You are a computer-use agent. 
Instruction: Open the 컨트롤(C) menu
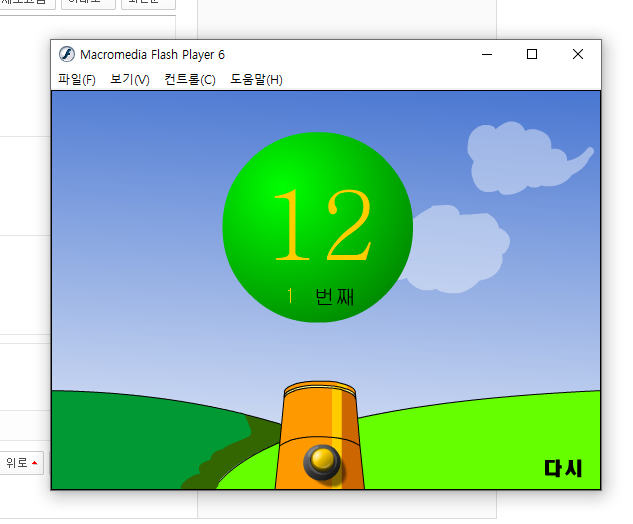click(x=190, y=80)
